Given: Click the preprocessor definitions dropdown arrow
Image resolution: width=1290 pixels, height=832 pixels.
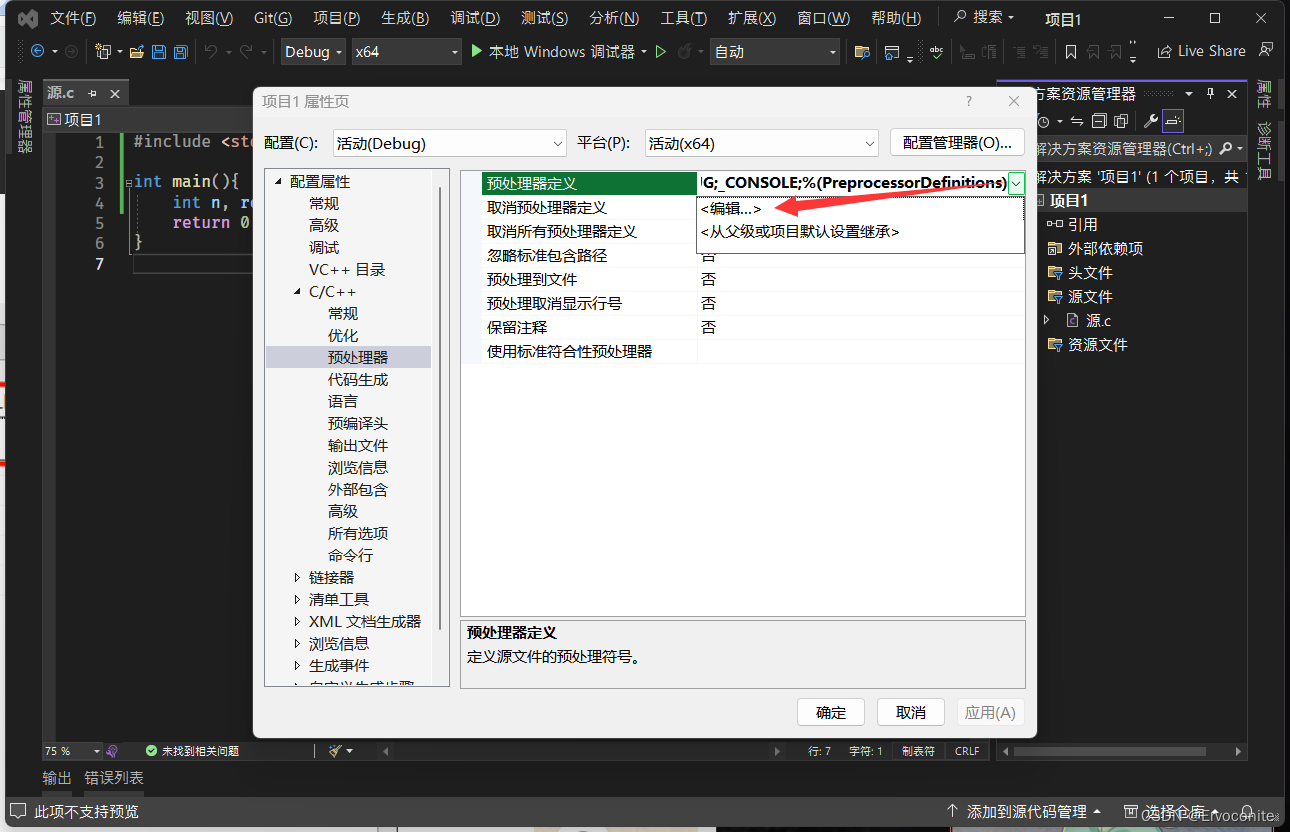Looking at the screenshot, I should pos(1016,183).
